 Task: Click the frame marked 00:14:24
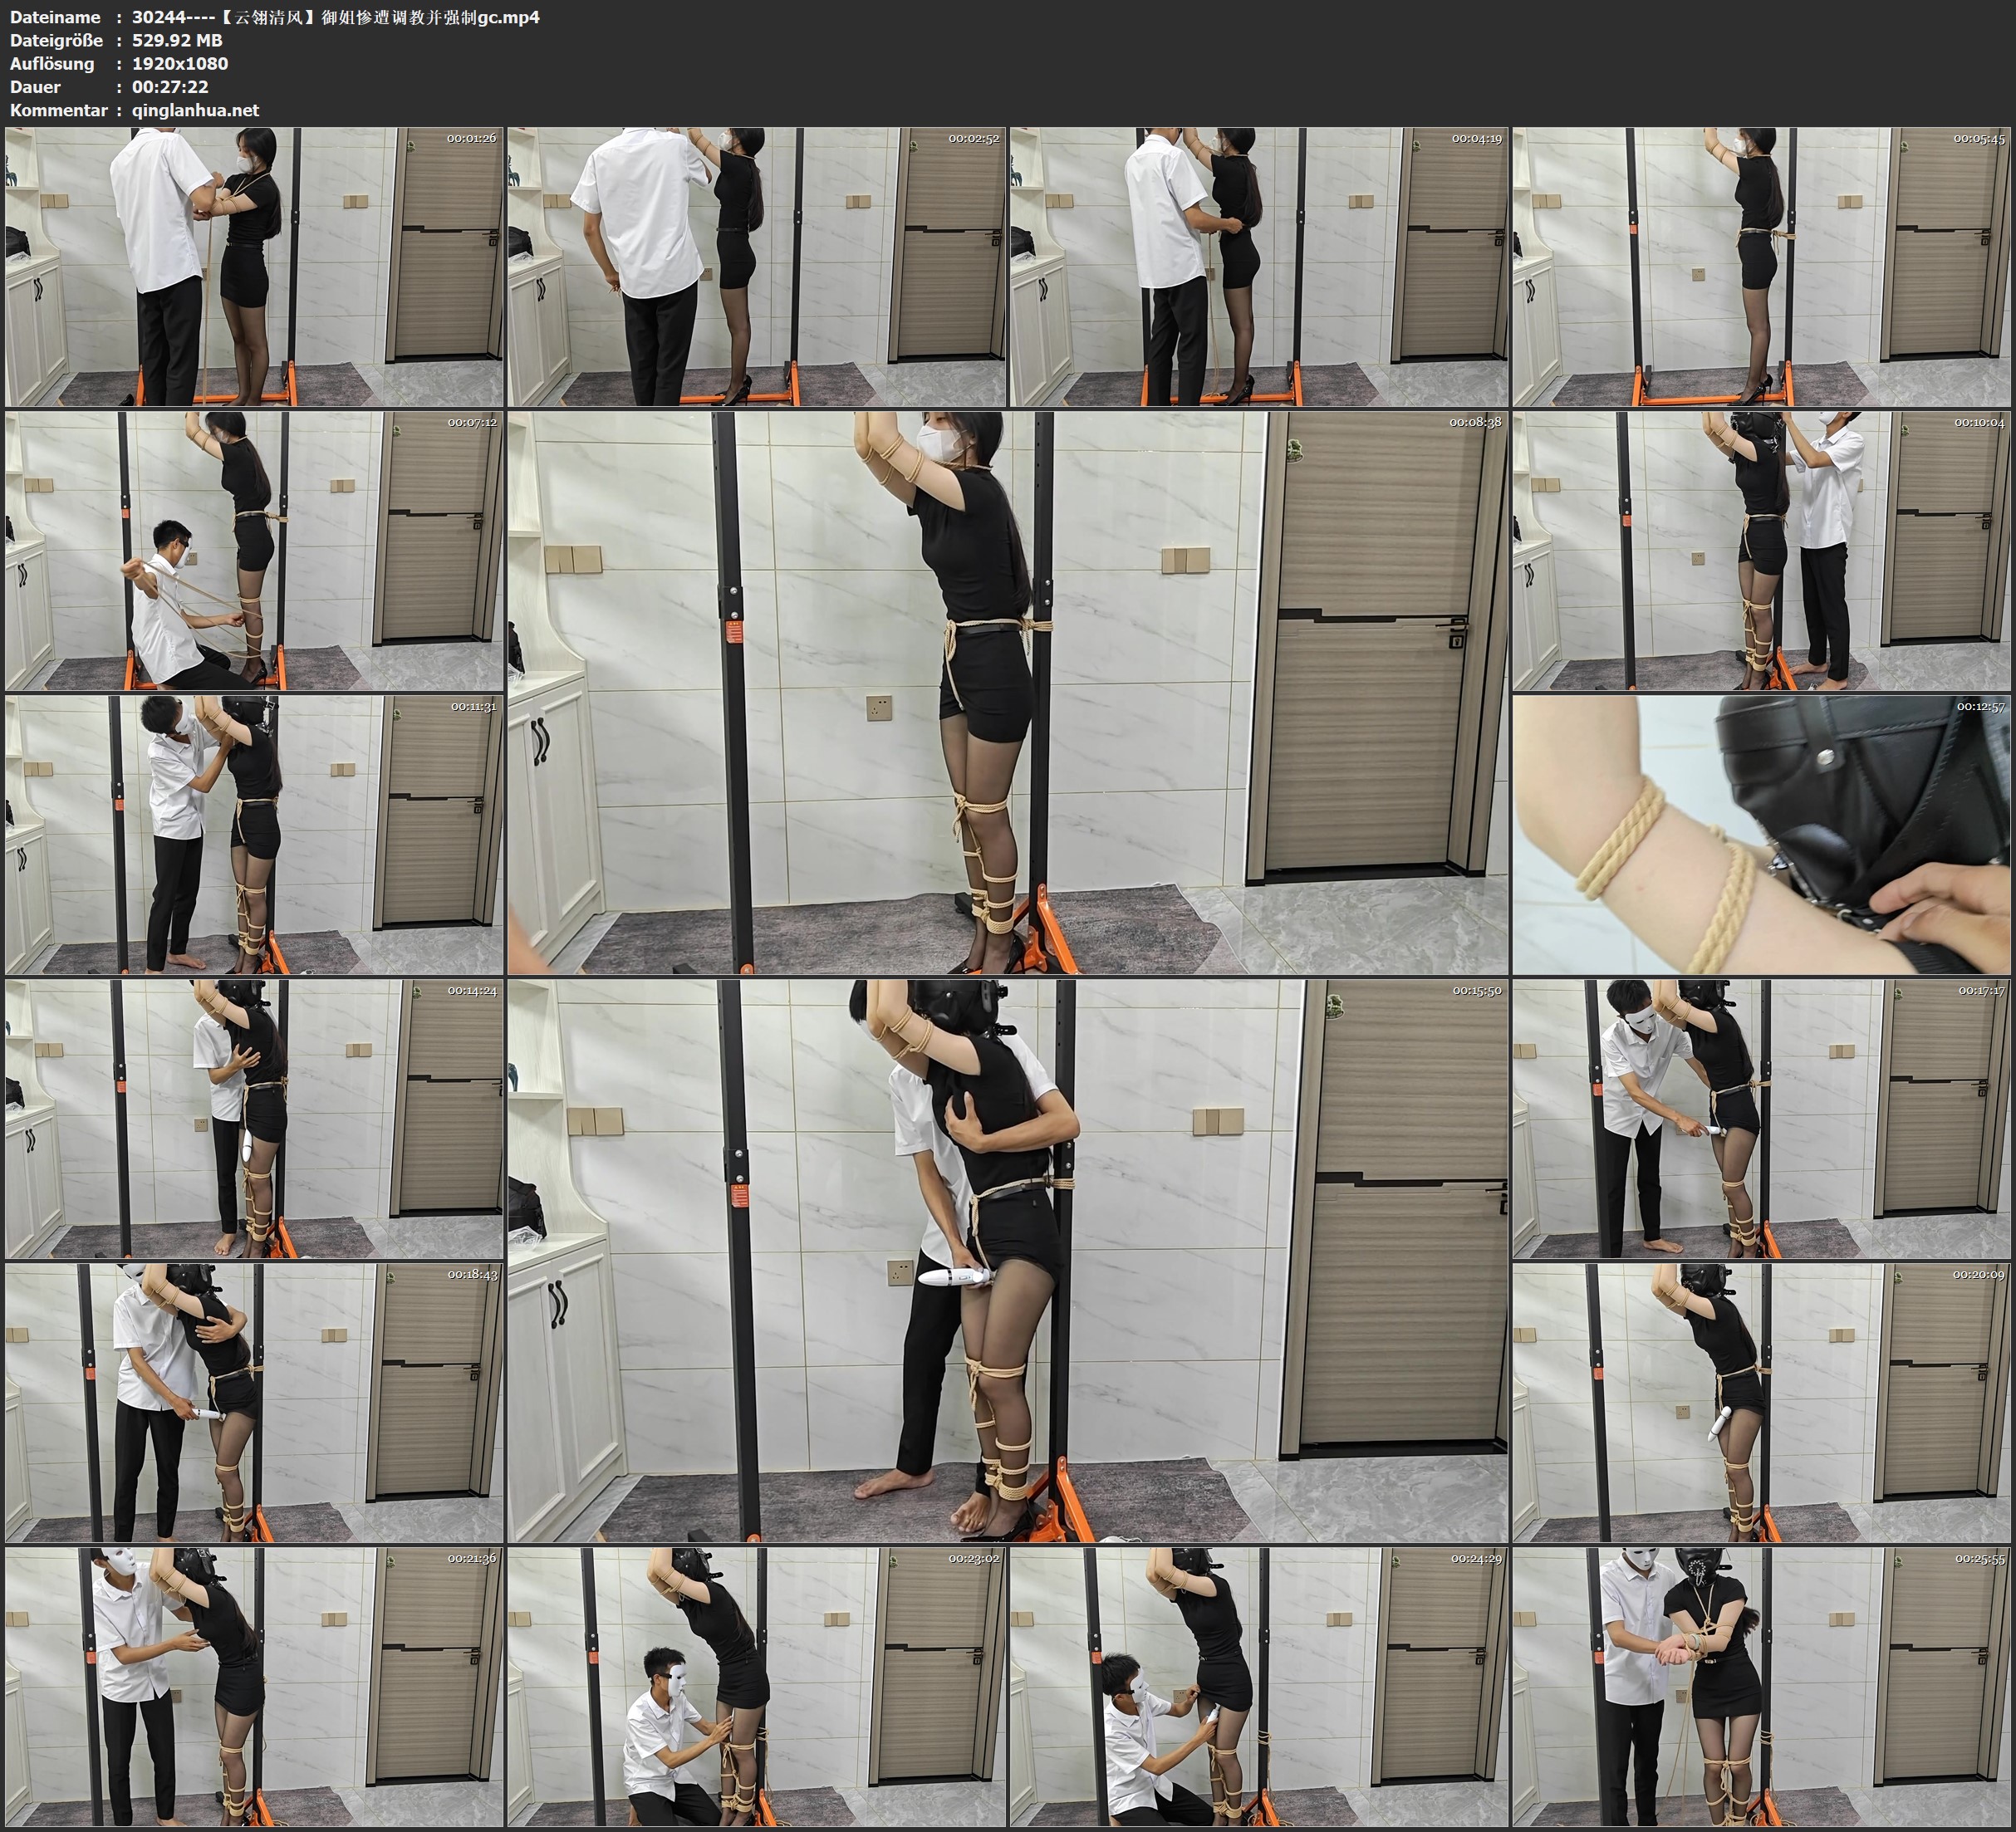(x=254, y=1119)
